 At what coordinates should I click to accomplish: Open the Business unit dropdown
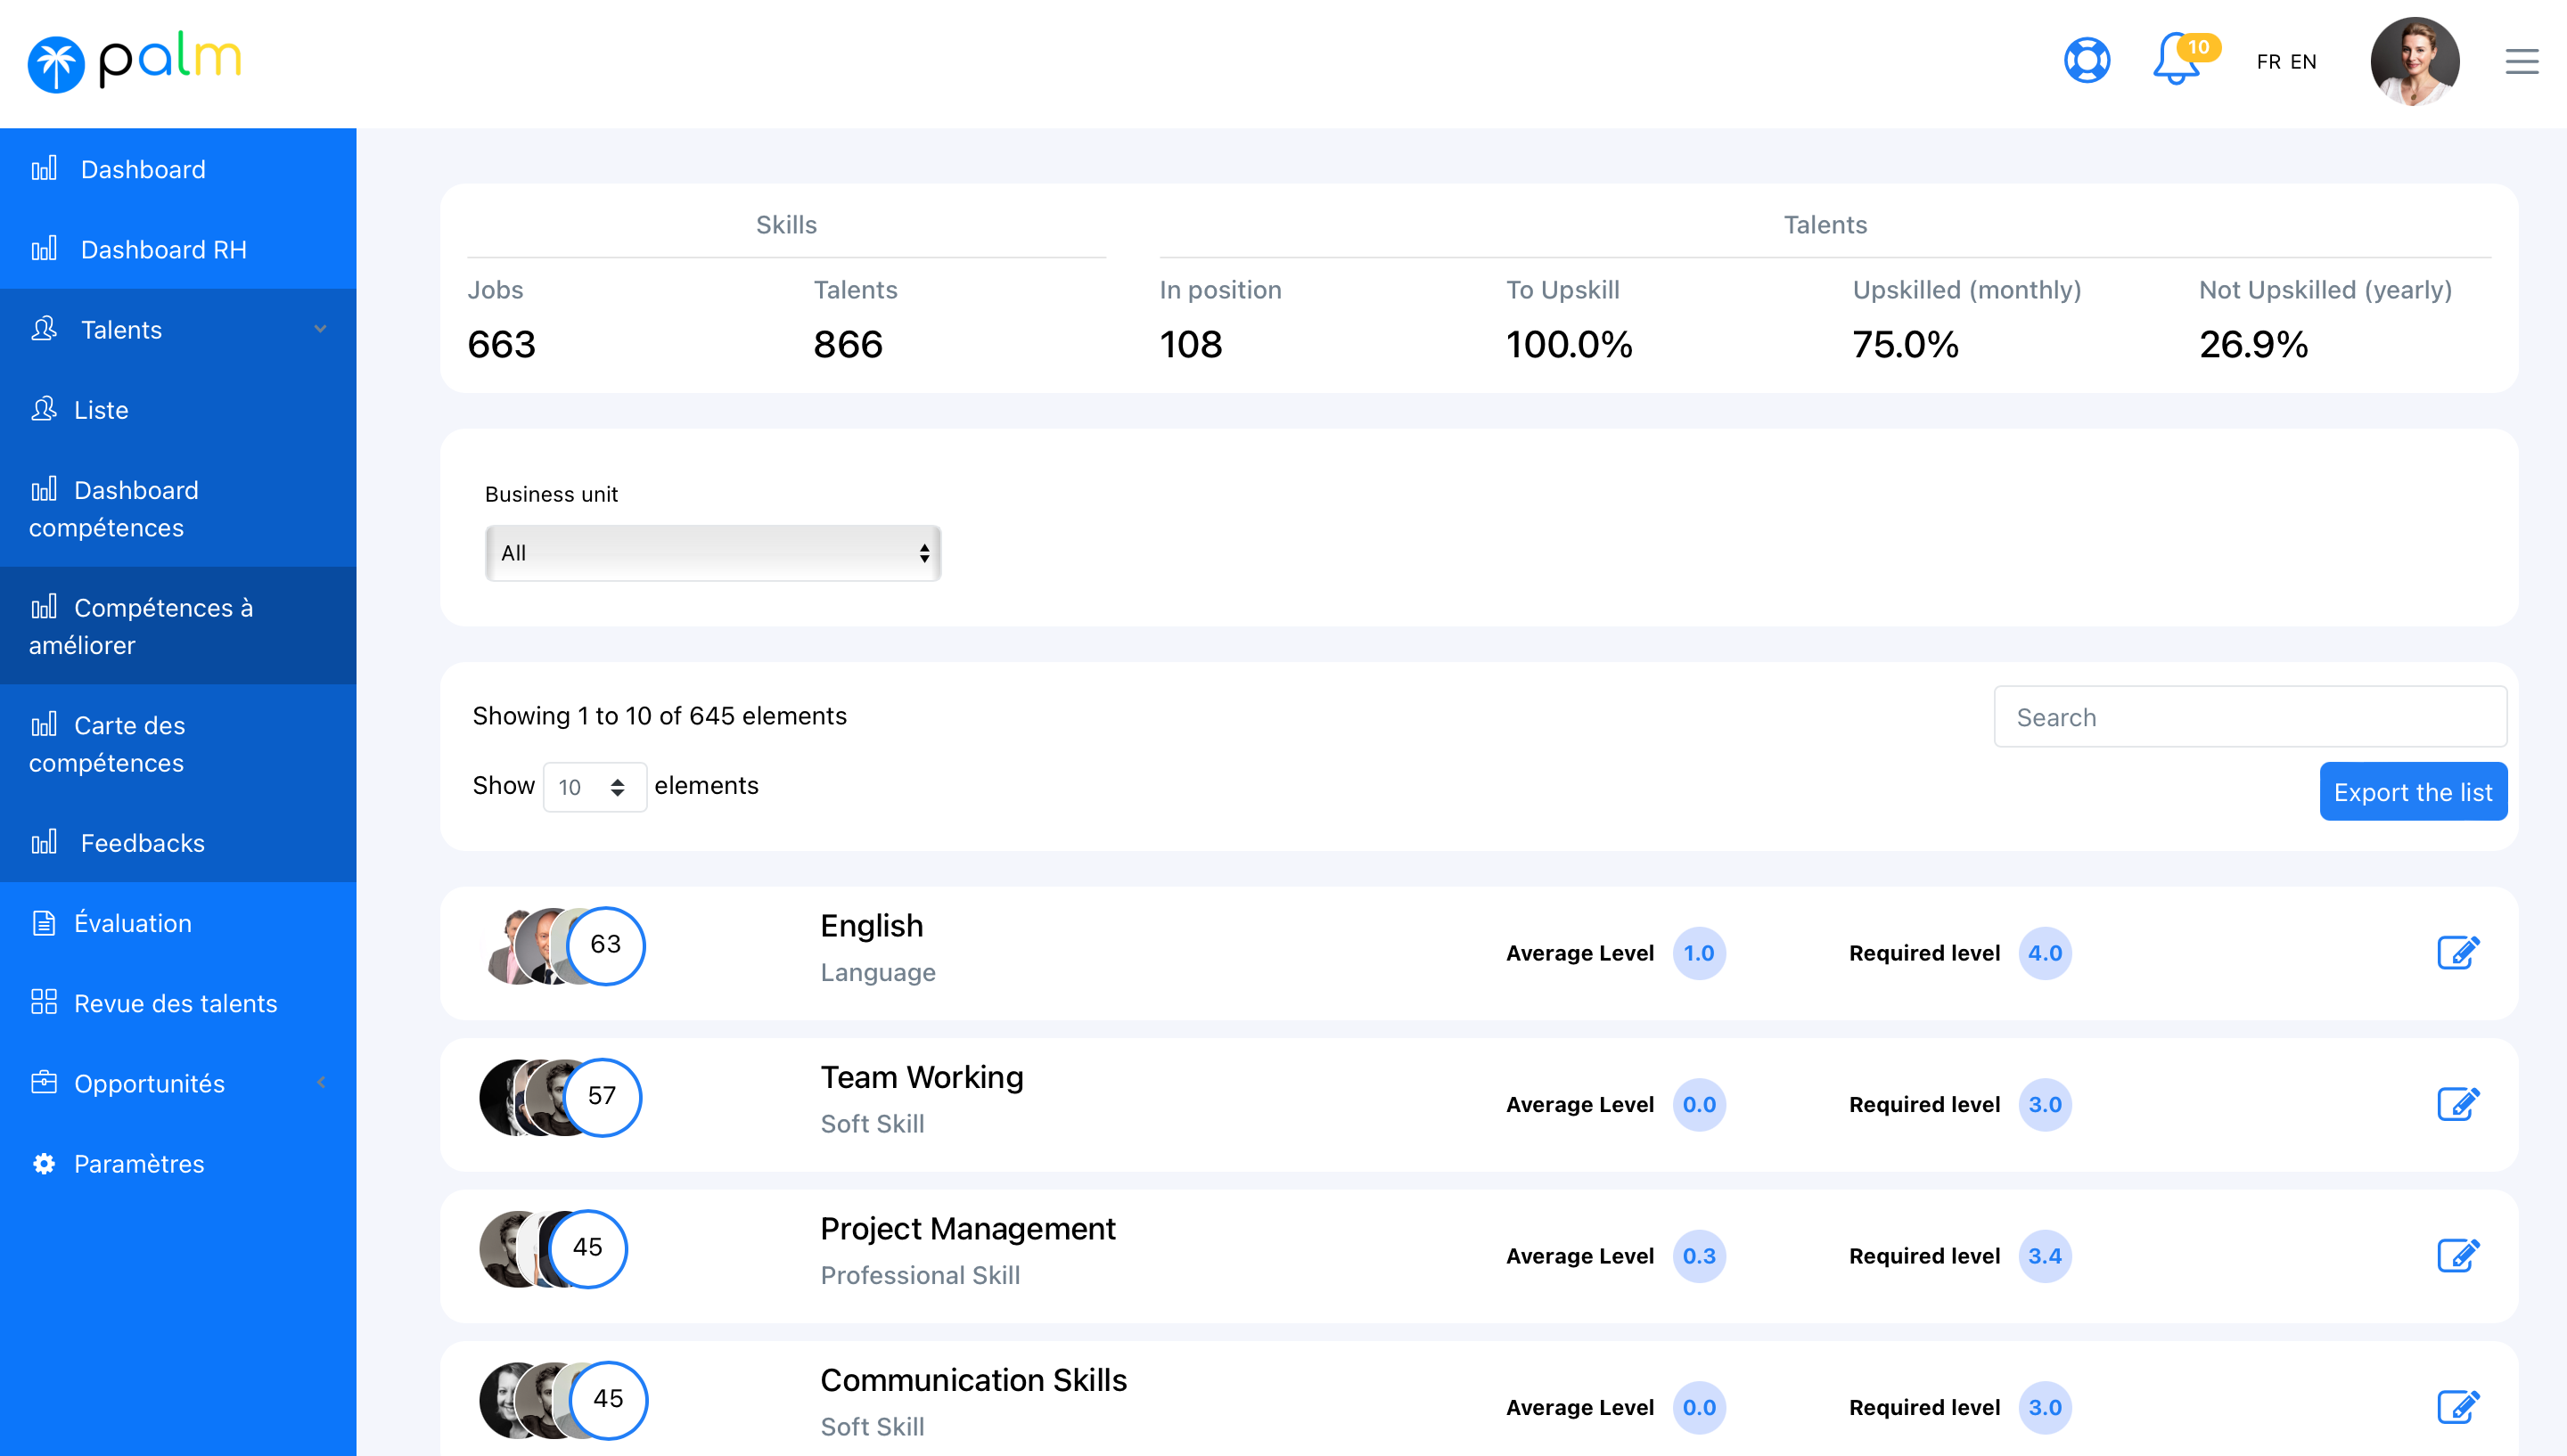click(712, 553)
